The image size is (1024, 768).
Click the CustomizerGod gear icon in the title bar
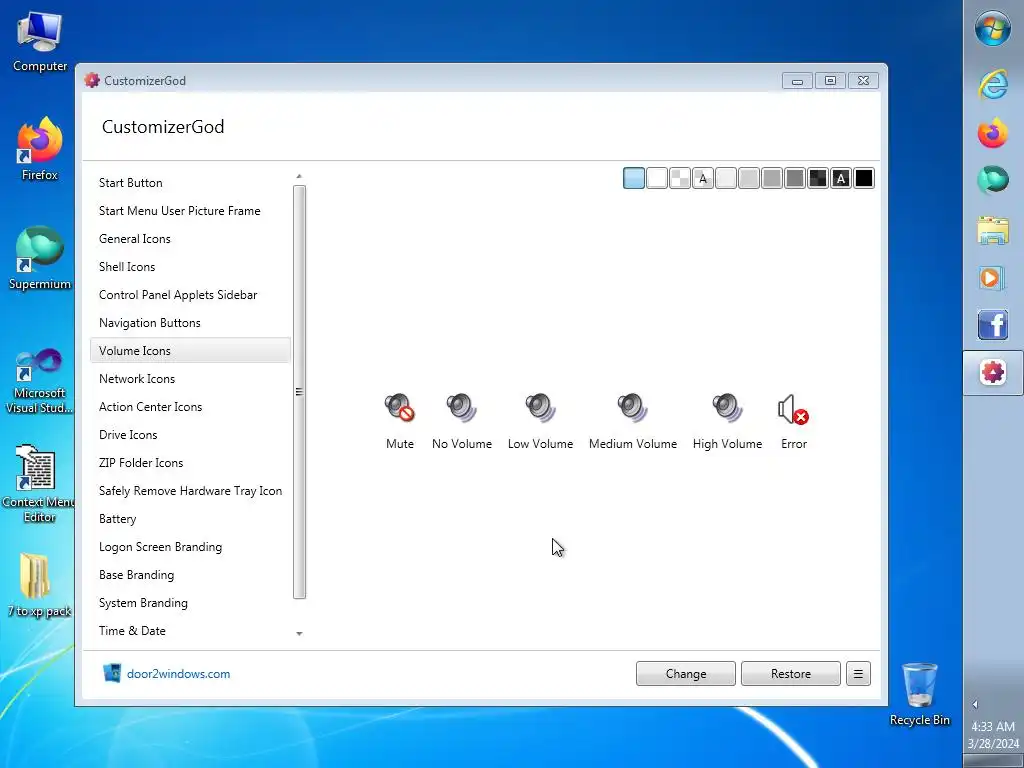[92, 80]
